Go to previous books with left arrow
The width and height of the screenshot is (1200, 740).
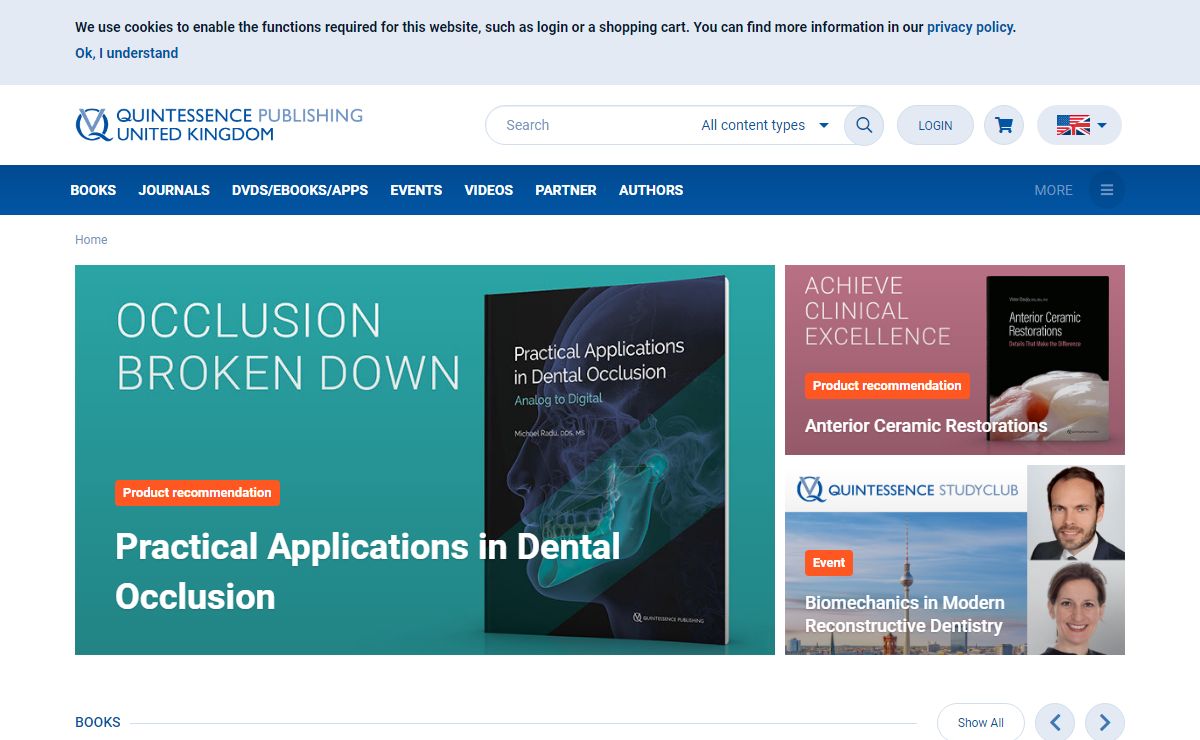click(x=1055, y=722)
